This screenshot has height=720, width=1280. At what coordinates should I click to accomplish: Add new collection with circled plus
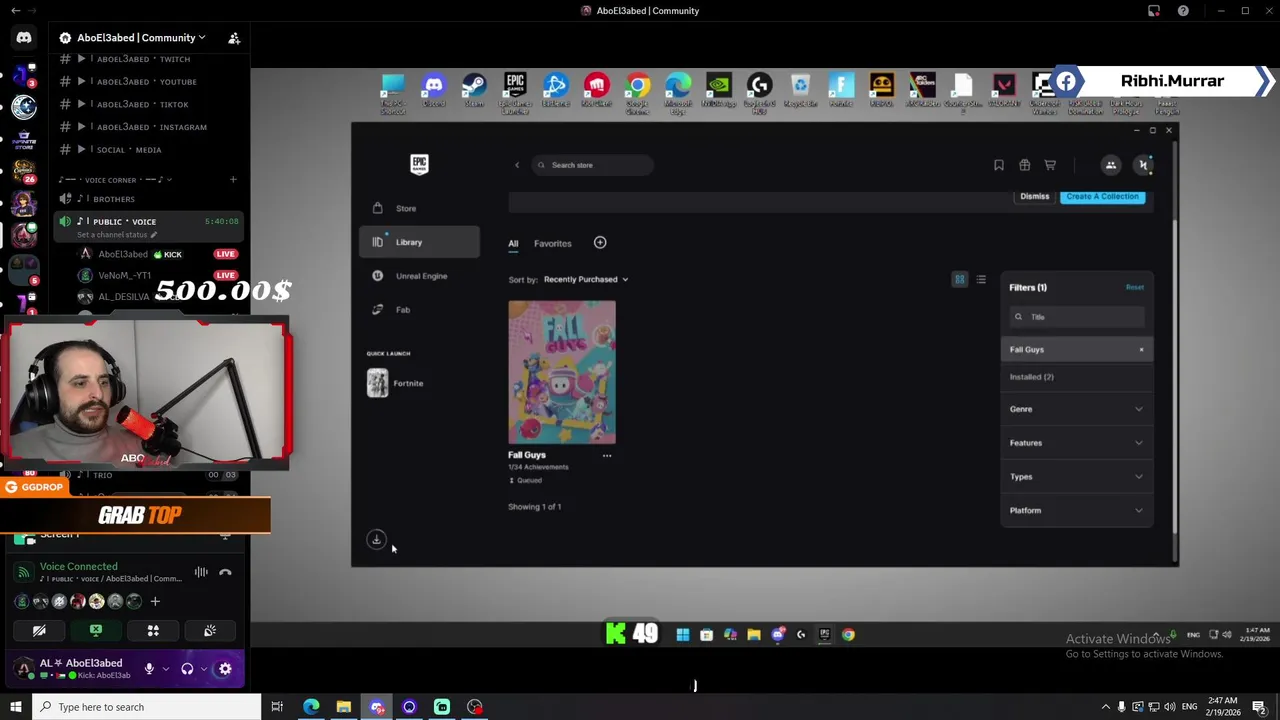(x=600, y=243)
